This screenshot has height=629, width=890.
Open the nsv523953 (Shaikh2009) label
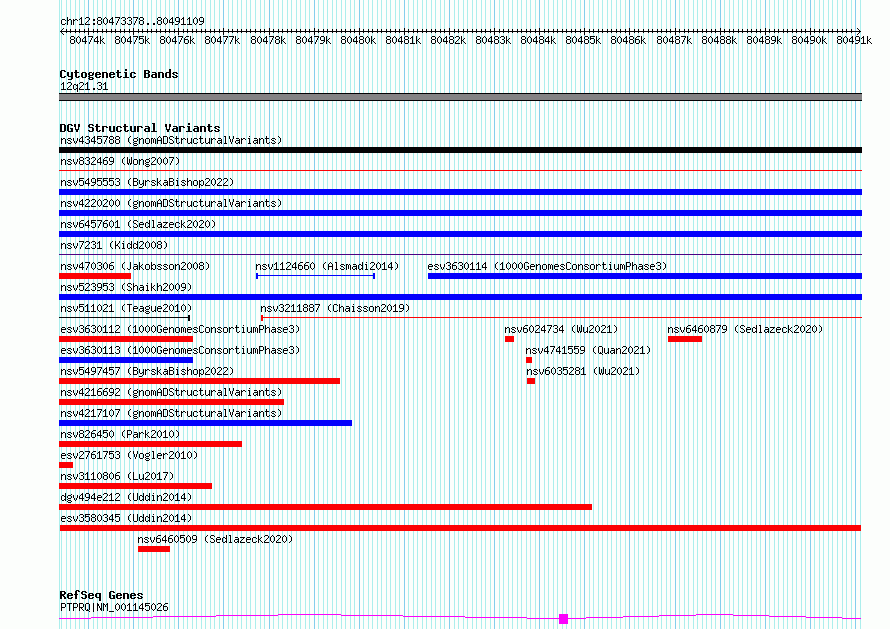tap(126, 287)
